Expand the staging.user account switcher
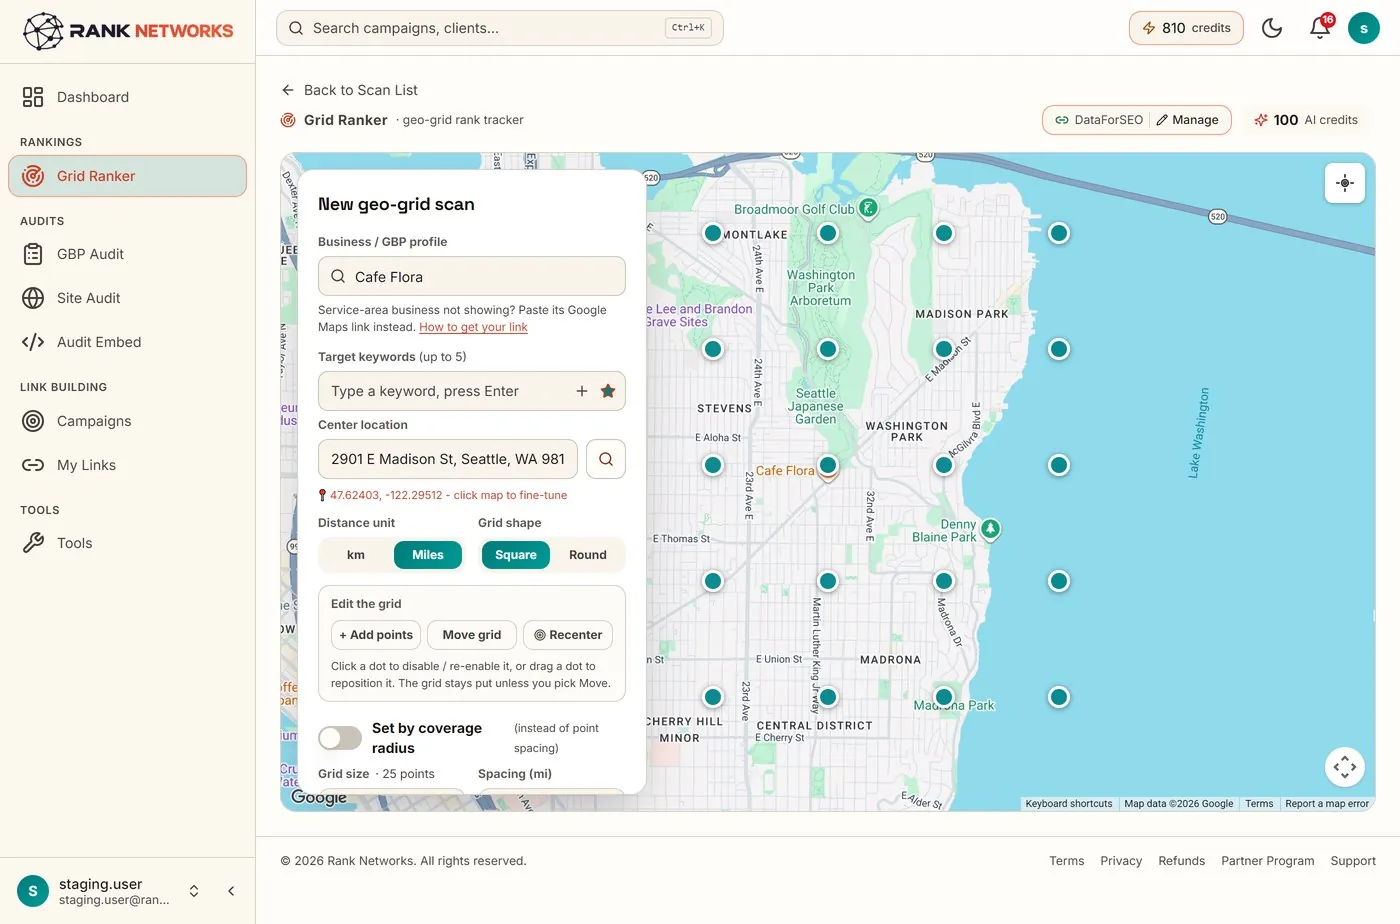1400x924 pixels. [194, 891]
